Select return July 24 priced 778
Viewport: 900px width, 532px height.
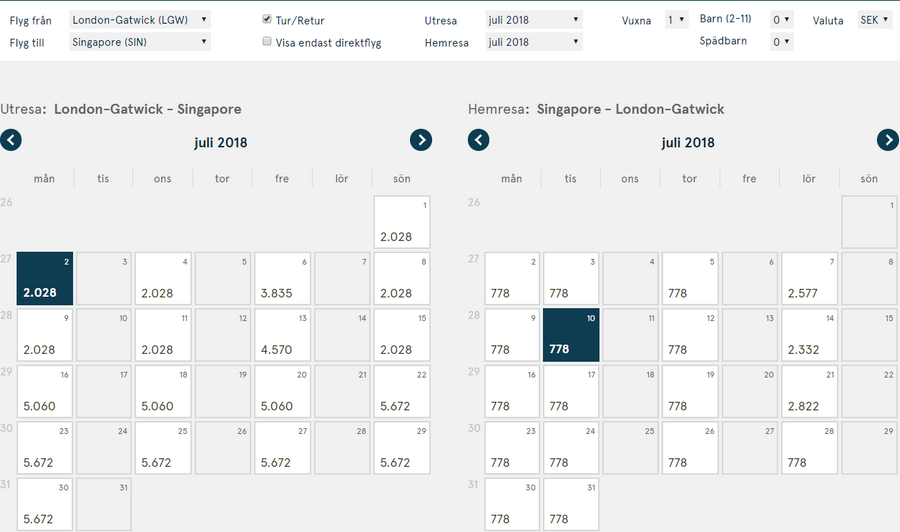[571, 448]
